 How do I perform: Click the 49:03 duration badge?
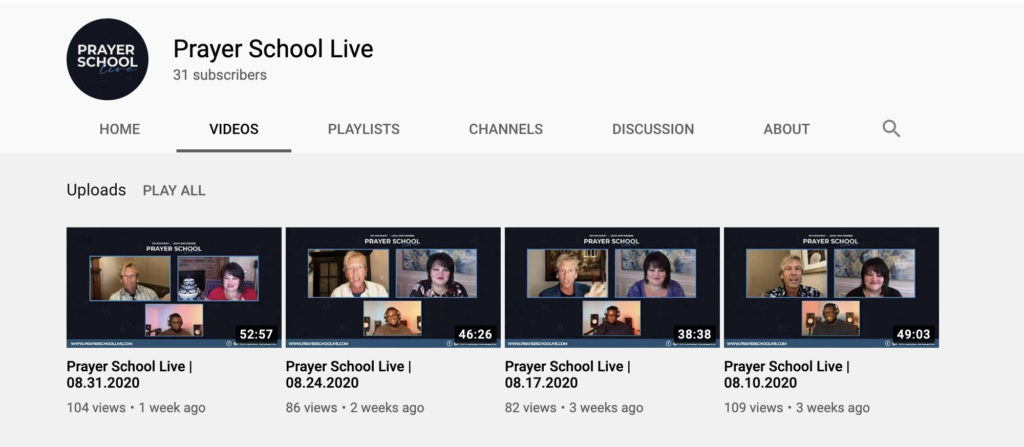point(914,335)
